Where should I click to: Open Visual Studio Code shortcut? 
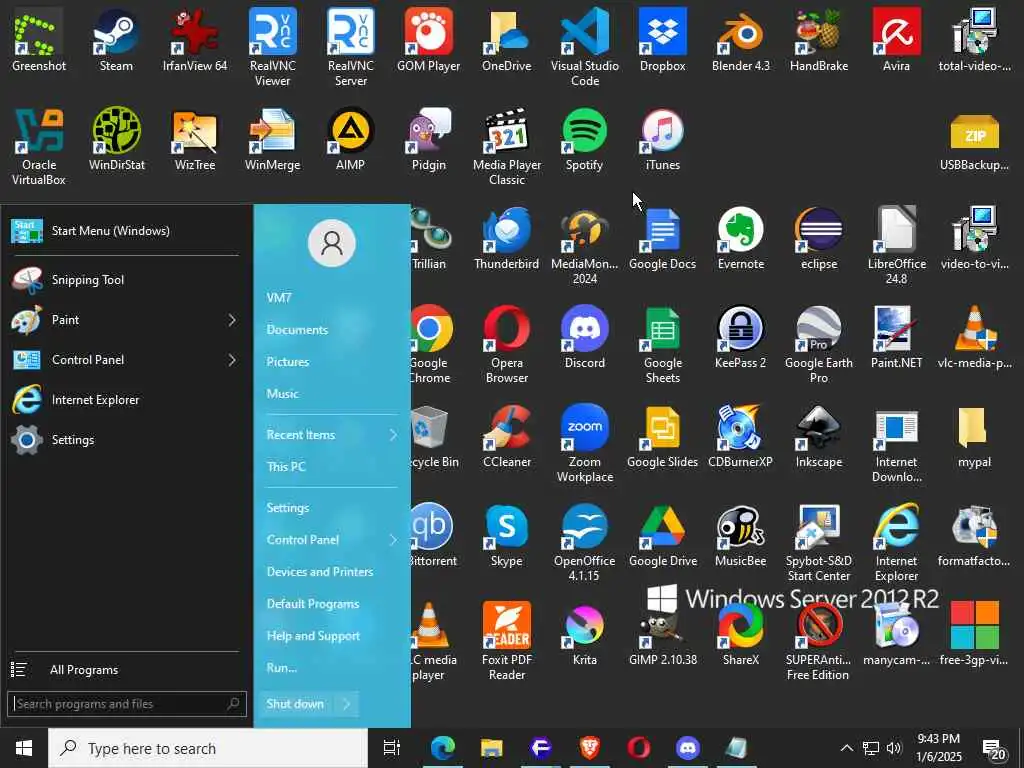(x=584, y=47)
